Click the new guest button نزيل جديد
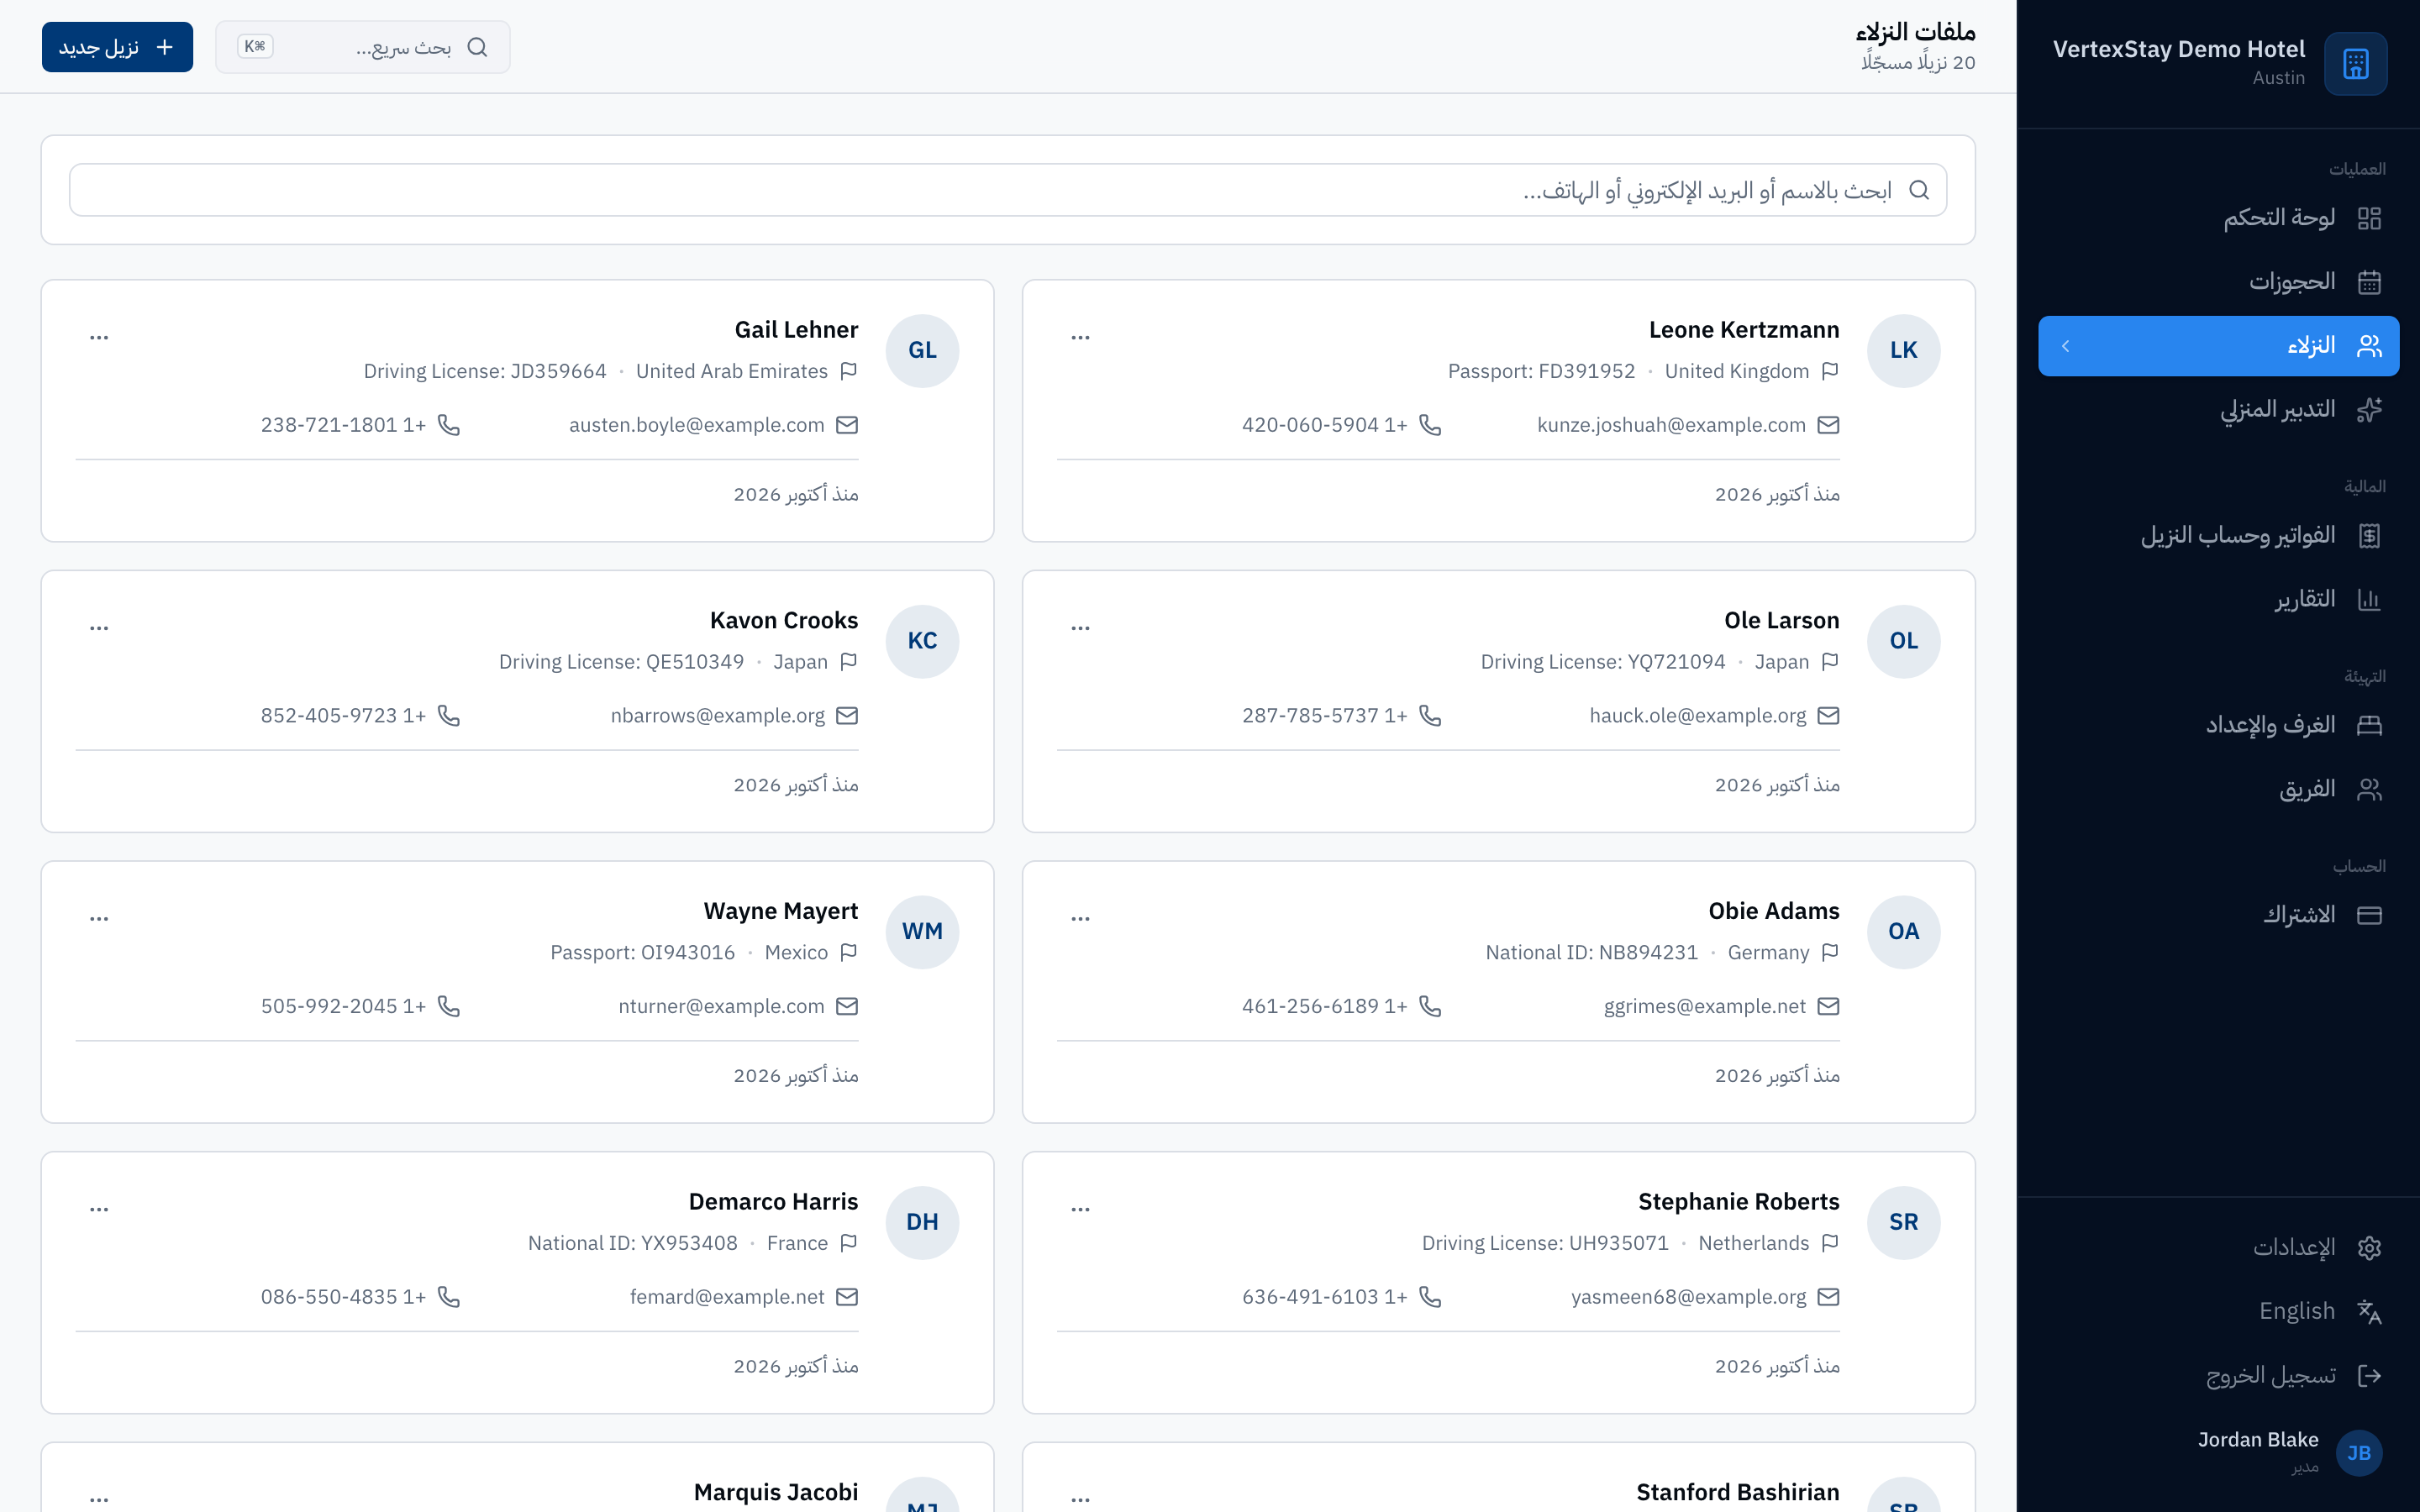Image resolution: width=2420 pixels, height=1512 pixels. [x=117, y=47]
